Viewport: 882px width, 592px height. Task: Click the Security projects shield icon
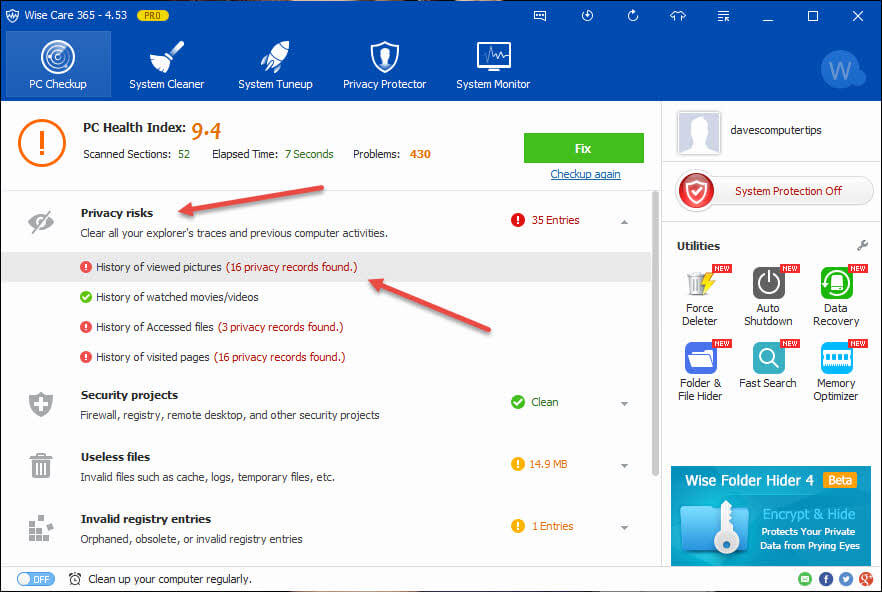pyautogui.click(x=41, y=404)
